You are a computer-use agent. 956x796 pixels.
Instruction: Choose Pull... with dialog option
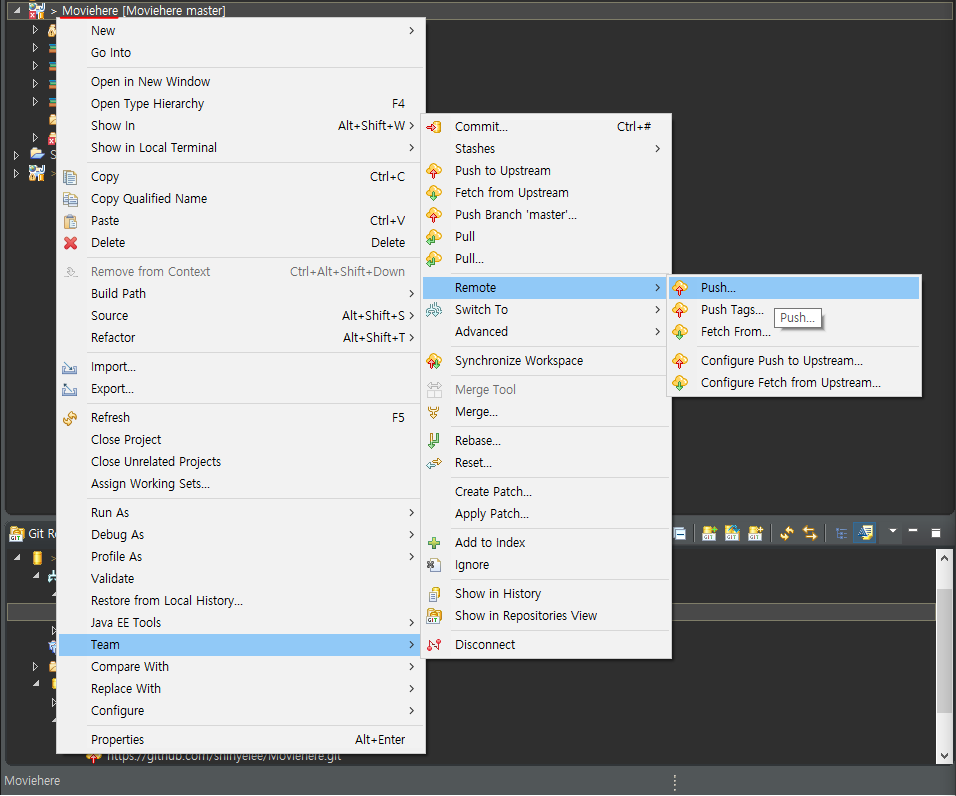tap(546, 258)
